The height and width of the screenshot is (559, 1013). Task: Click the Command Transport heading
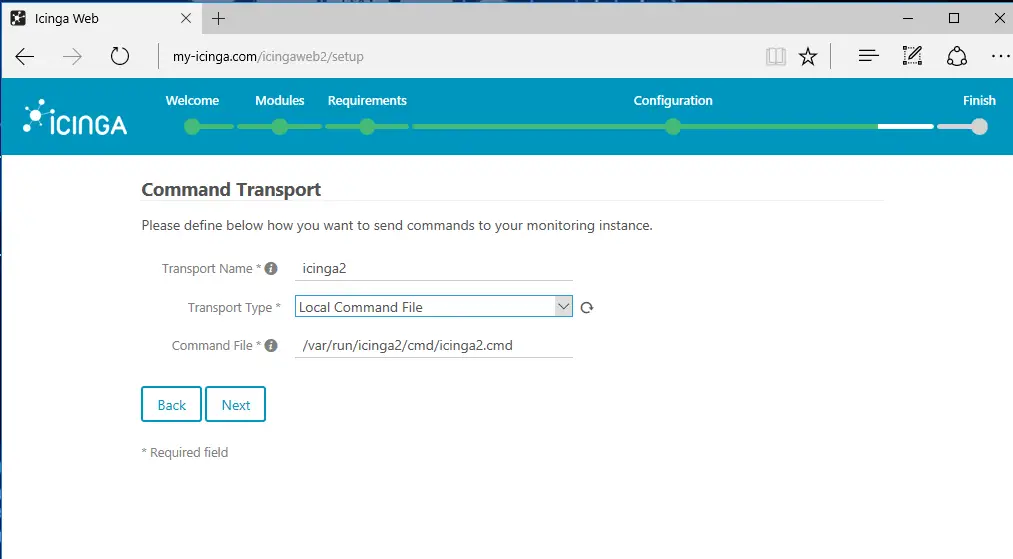[x=231, y=189]
